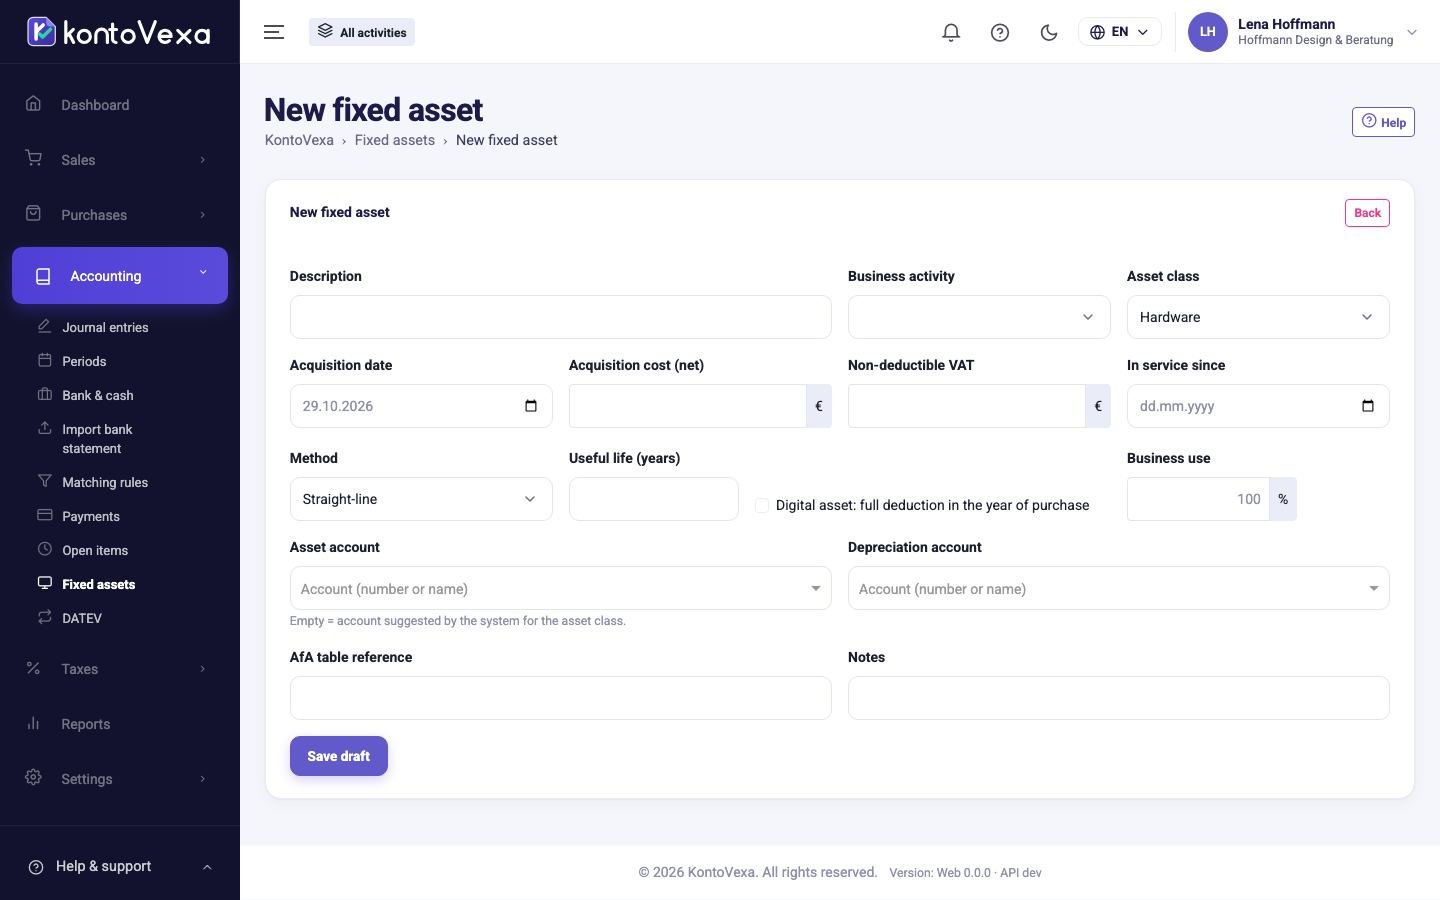
Task: Click the Open items clock icon
Action: [x=44, y=549]
